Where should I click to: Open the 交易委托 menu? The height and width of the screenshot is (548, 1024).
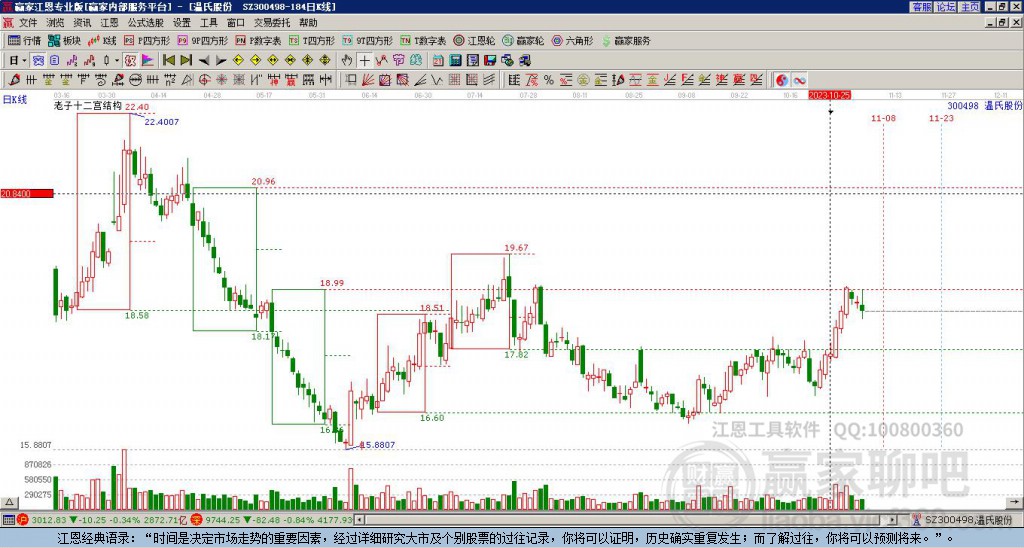pyautogui.click(x=272, y=23)
